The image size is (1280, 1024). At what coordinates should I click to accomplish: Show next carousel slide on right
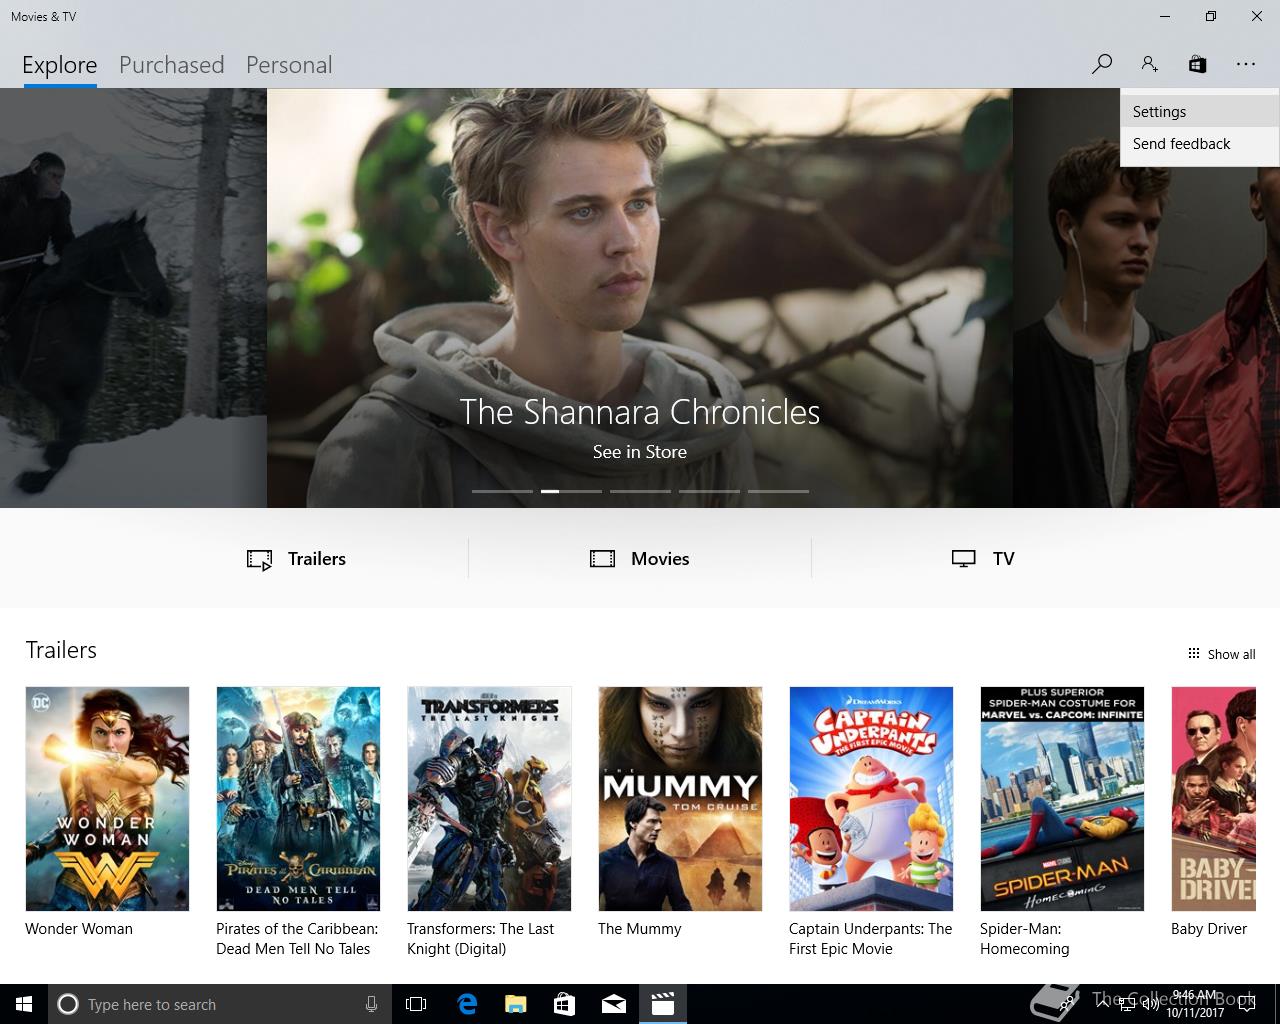pos(1146,298)
